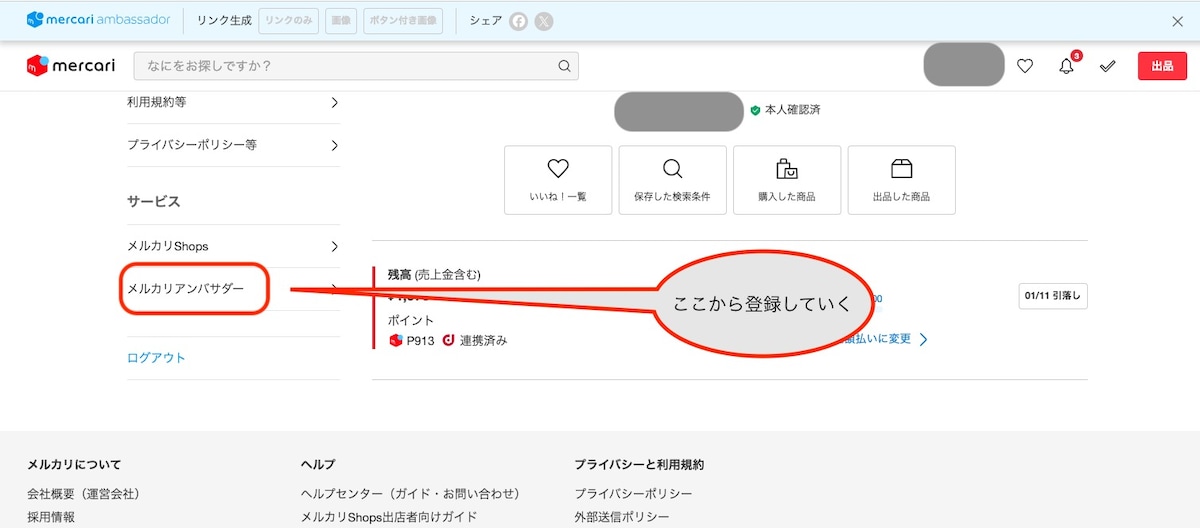
Task: Expand the プライバシーポリシー等 chevron
Action: [x=334, y=145]
